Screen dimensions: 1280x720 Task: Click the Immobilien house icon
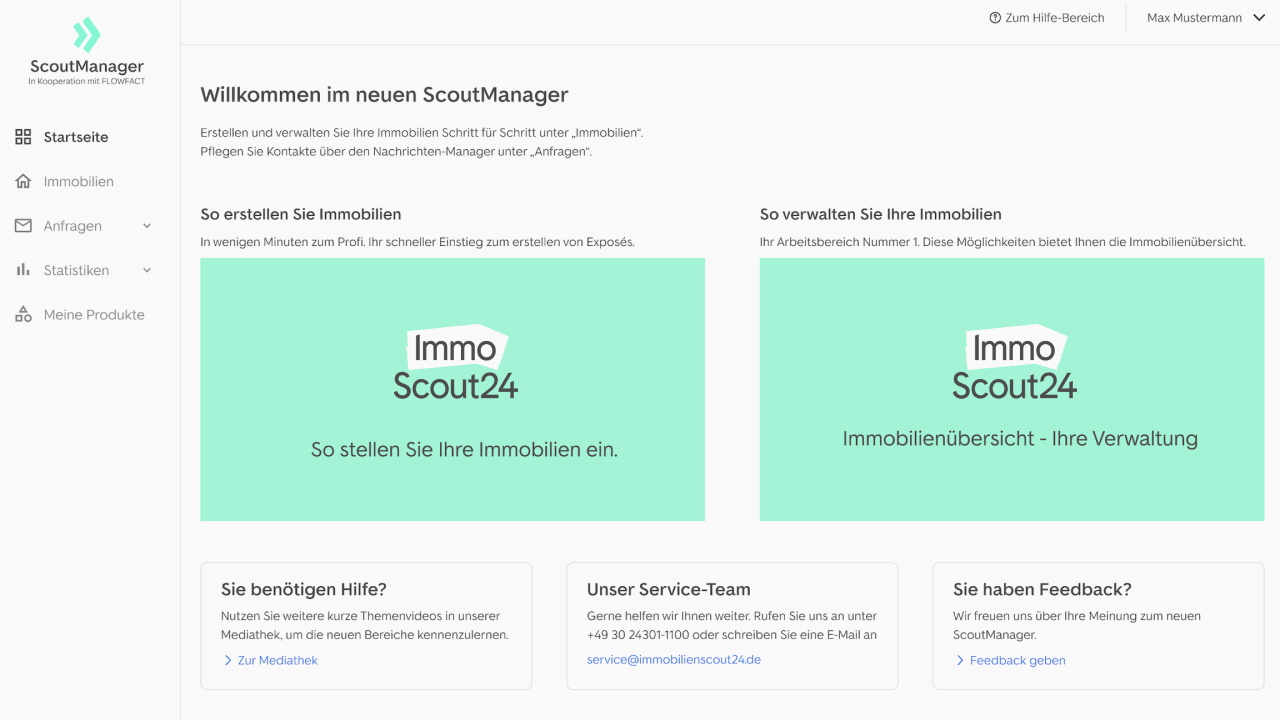[23, 181]
